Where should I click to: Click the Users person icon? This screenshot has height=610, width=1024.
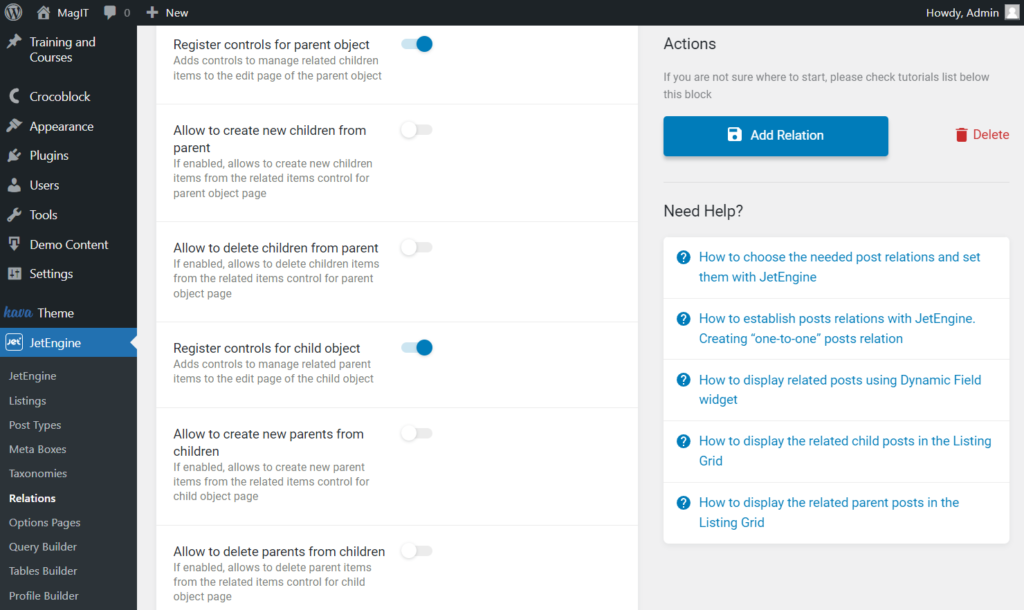click(x=14, y=185)
